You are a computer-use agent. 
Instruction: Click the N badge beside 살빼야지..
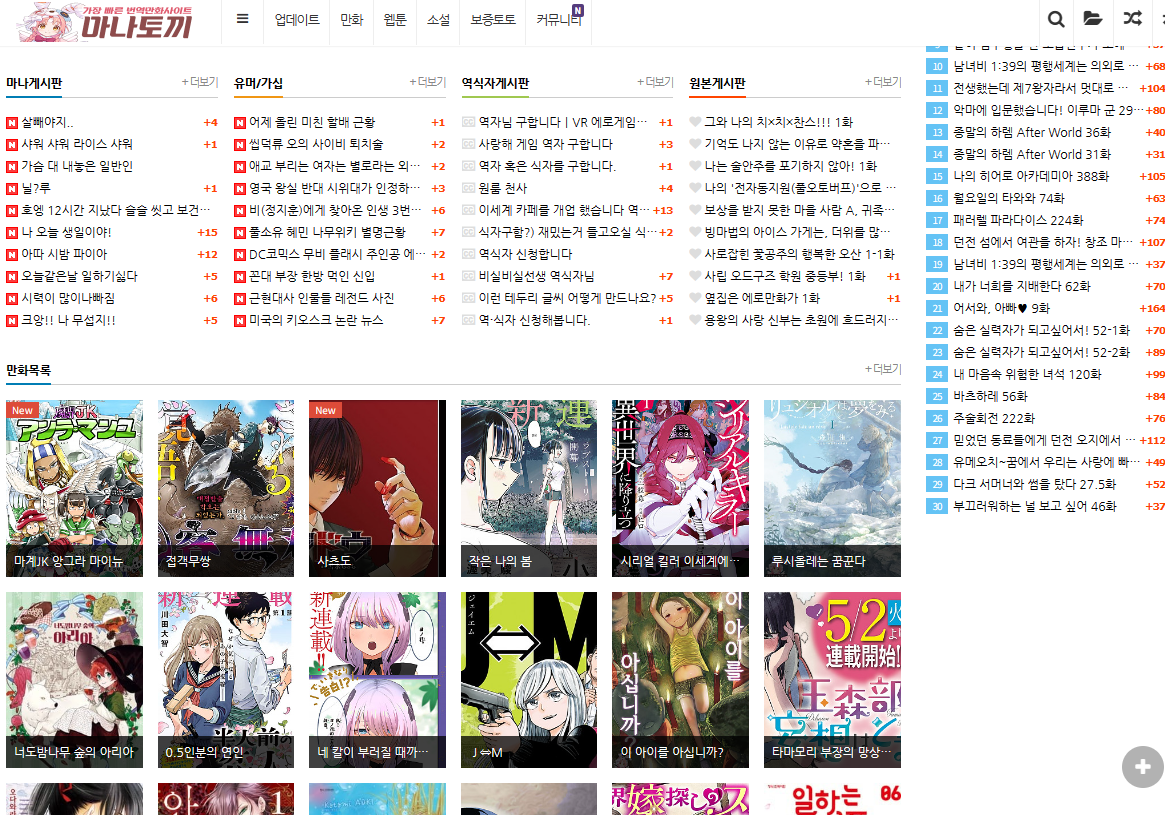12,123
